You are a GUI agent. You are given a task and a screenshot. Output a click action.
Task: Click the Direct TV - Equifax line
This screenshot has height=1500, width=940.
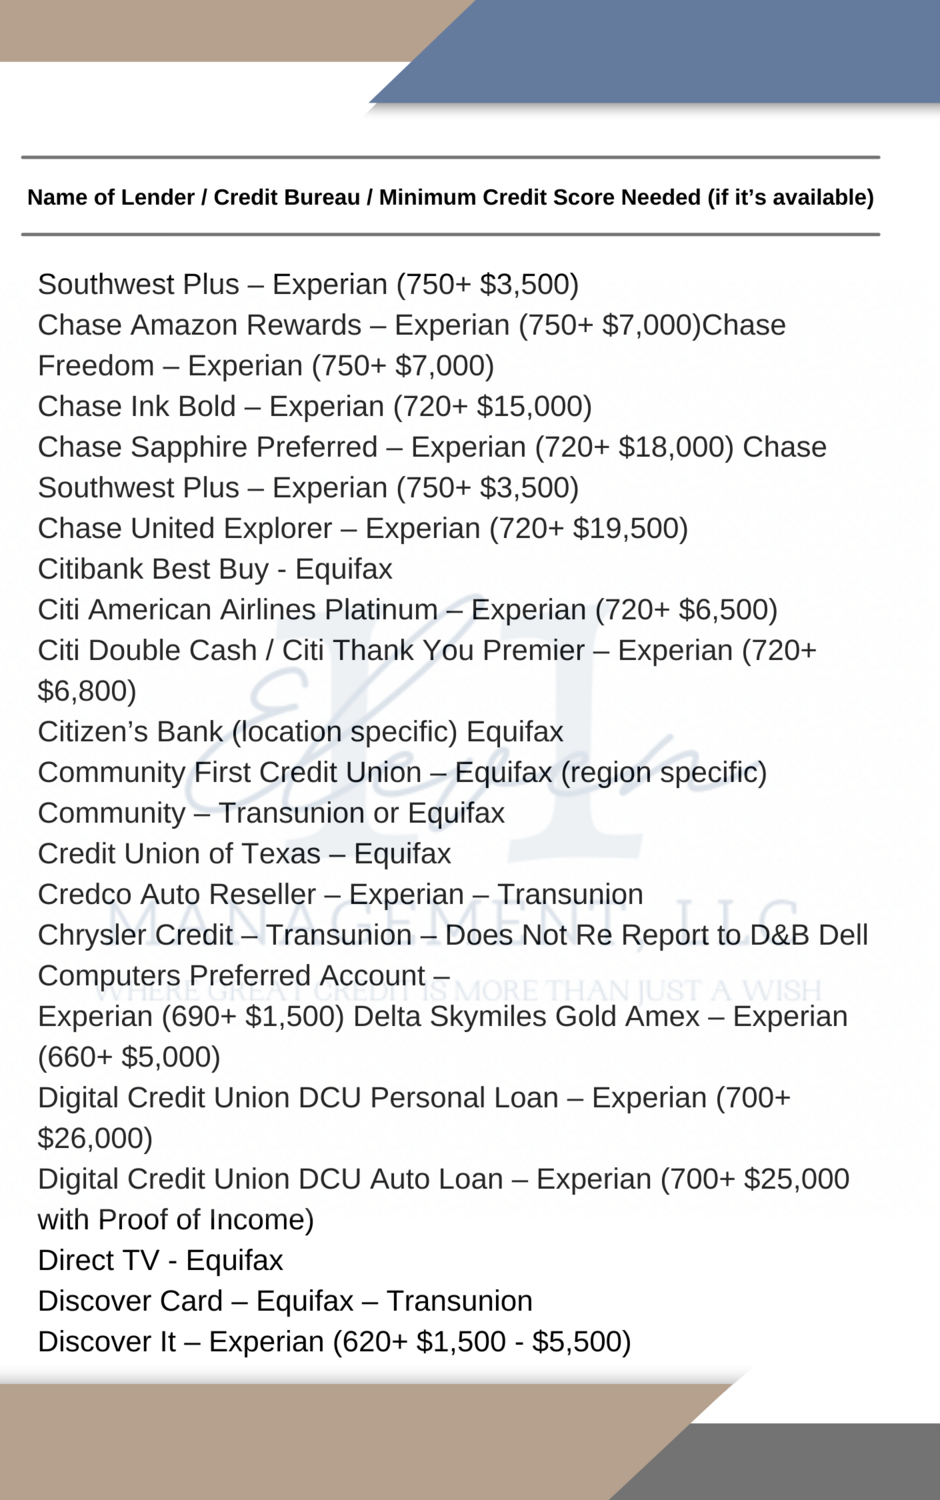[x=160, y=1260]
